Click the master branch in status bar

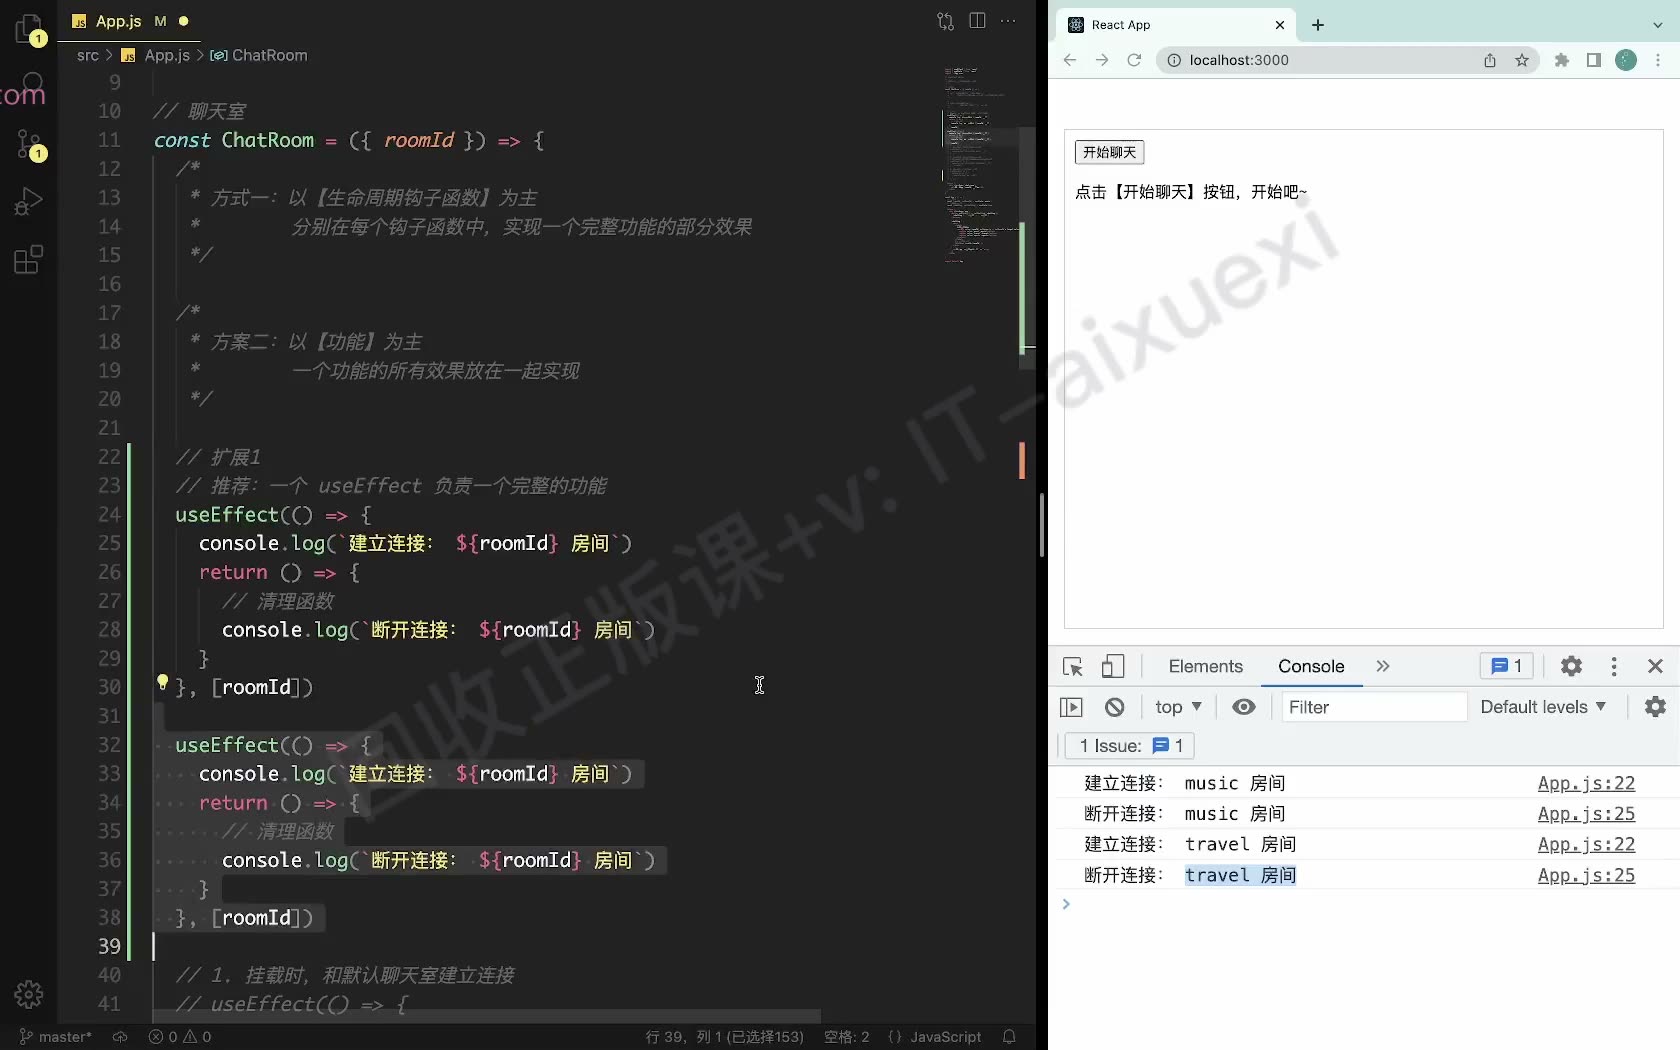coord(55,1037)
